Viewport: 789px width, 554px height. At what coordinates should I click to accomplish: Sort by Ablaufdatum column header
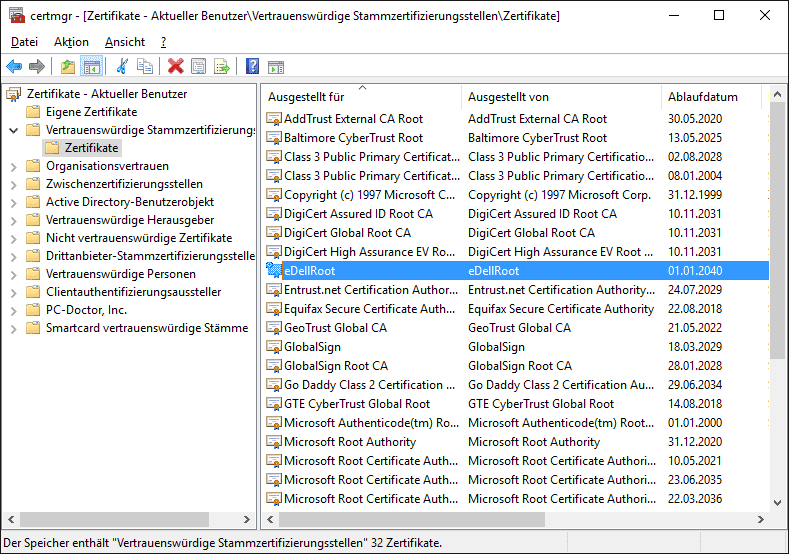712,97
